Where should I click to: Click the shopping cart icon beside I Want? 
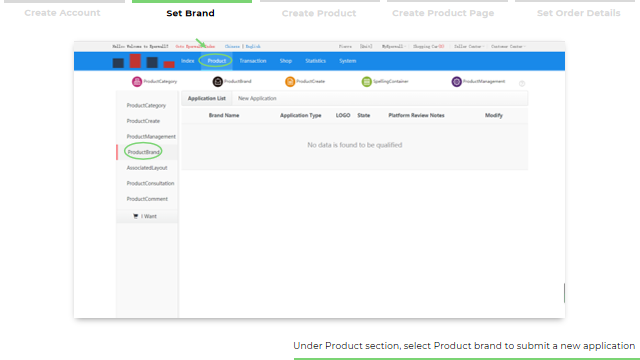coord(136,216)
